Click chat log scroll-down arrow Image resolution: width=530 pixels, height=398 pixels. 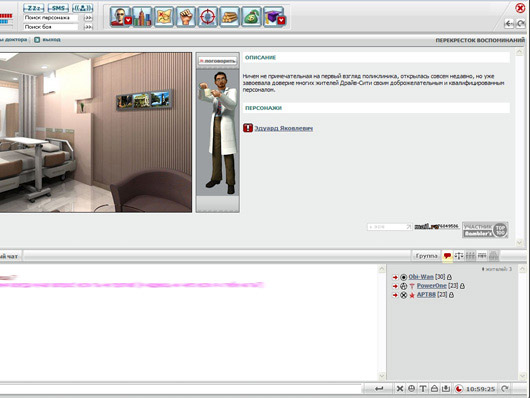tap(382, 376)
